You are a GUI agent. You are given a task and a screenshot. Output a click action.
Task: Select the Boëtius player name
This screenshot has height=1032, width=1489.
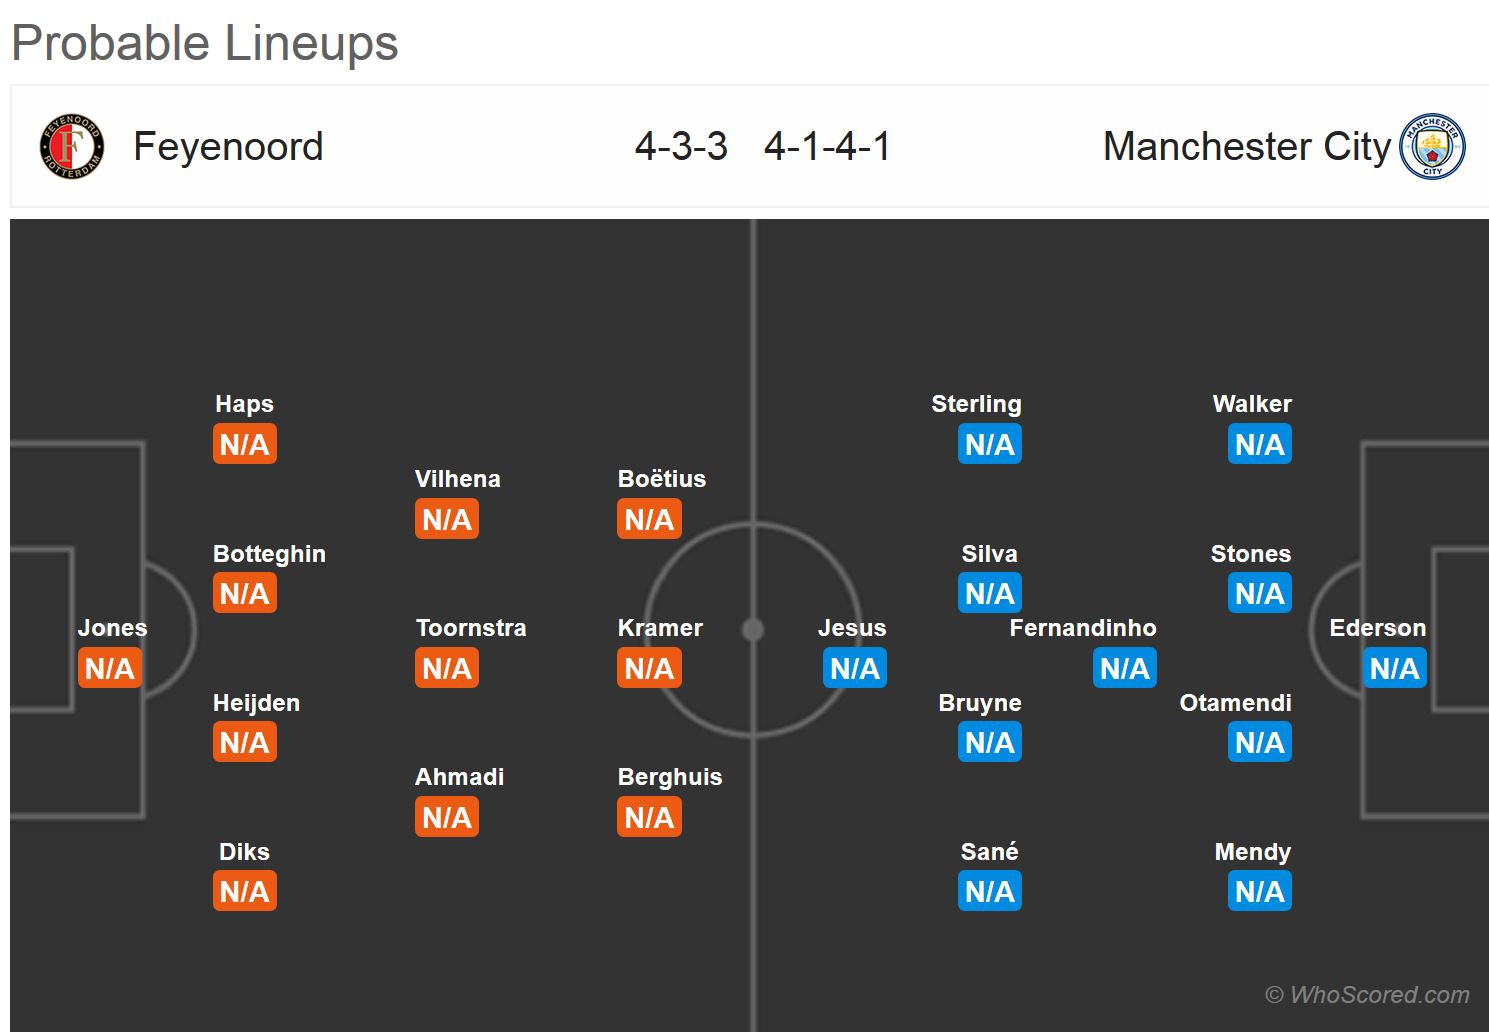(661, 479)
